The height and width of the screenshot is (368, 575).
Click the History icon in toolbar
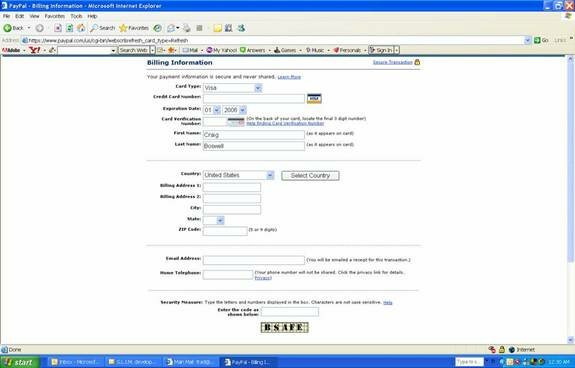pyautogui.click(x=157, y=28)
